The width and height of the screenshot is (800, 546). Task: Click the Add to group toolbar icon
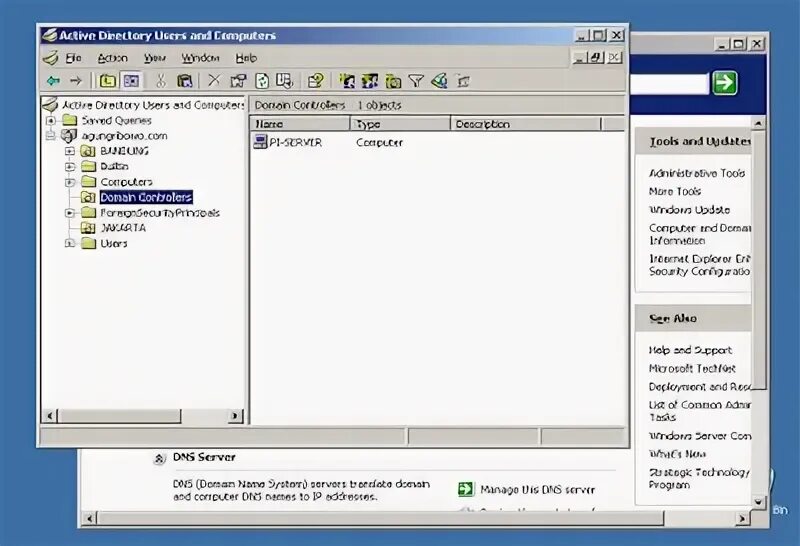463,81
